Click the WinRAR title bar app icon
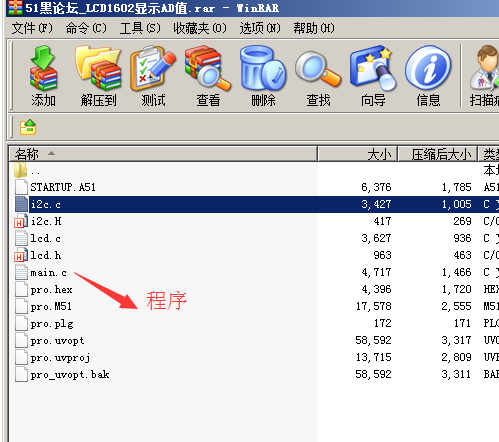 15,8
